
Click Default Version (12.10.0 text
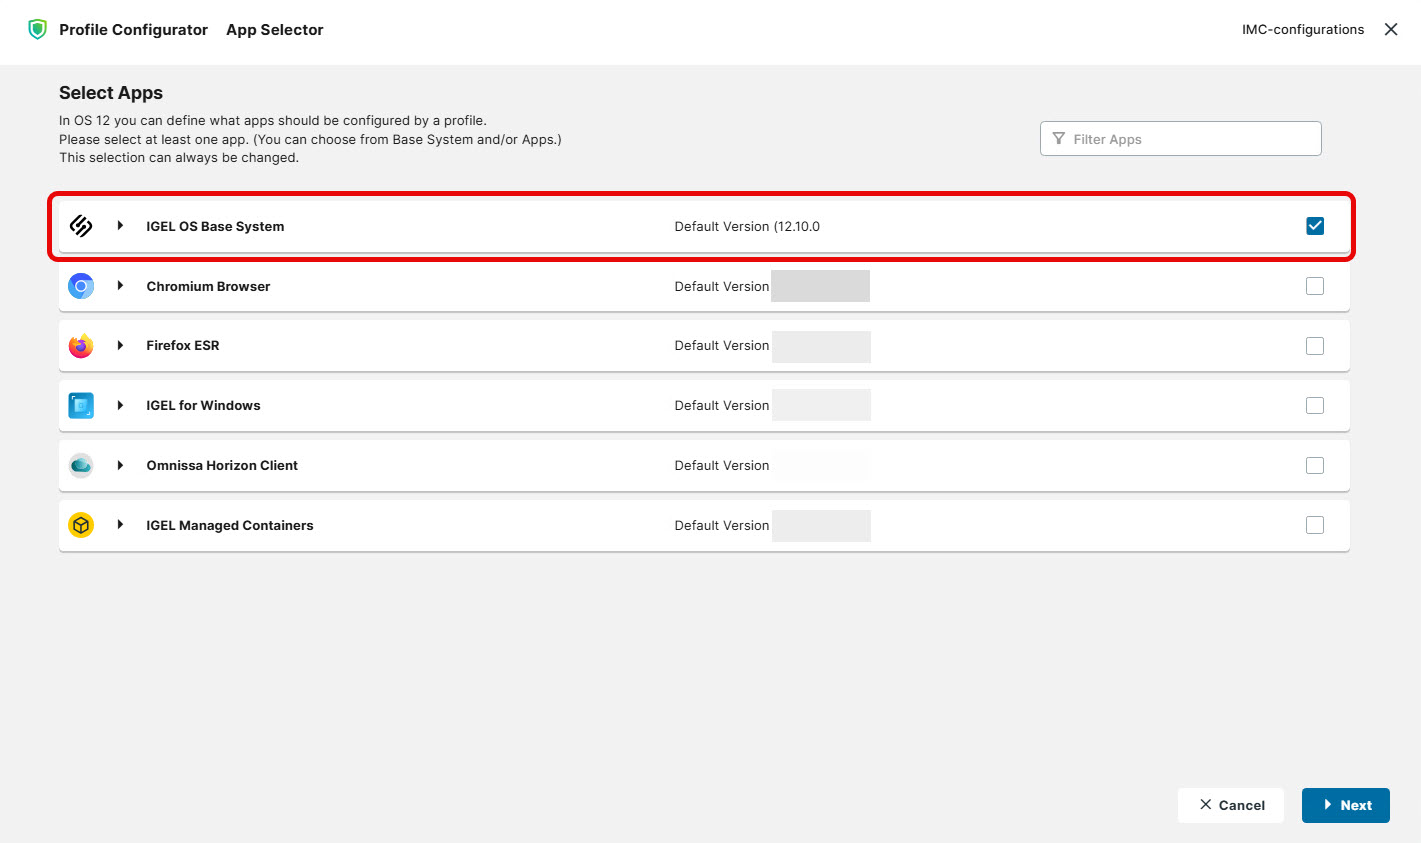click(747, 226)
